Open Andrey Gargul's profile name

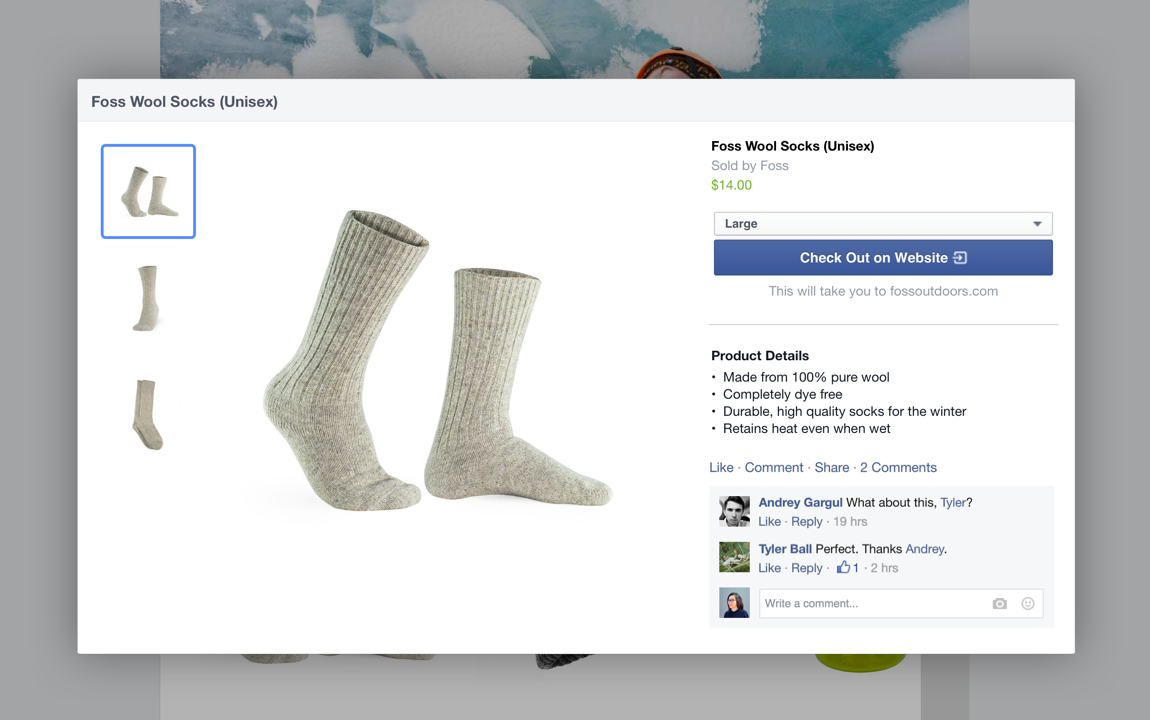tap(800, 502)
